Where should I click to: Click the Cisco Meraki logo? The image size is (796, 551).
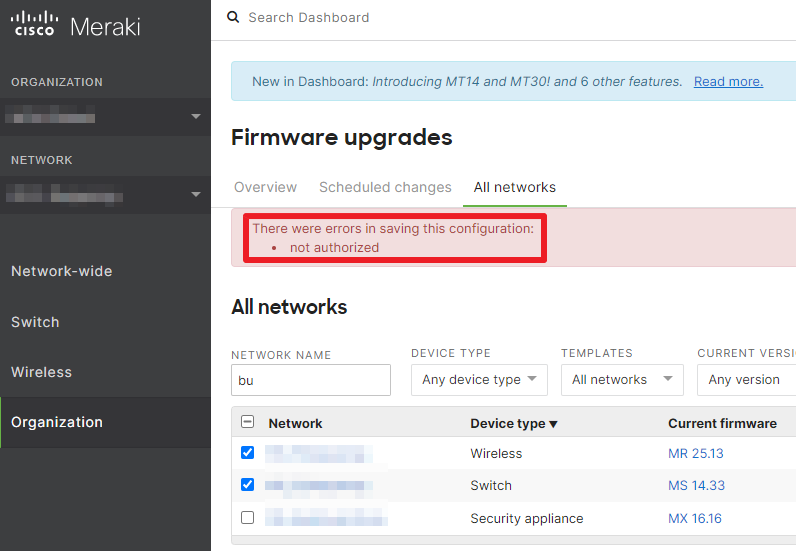click(x=76, y=25)
